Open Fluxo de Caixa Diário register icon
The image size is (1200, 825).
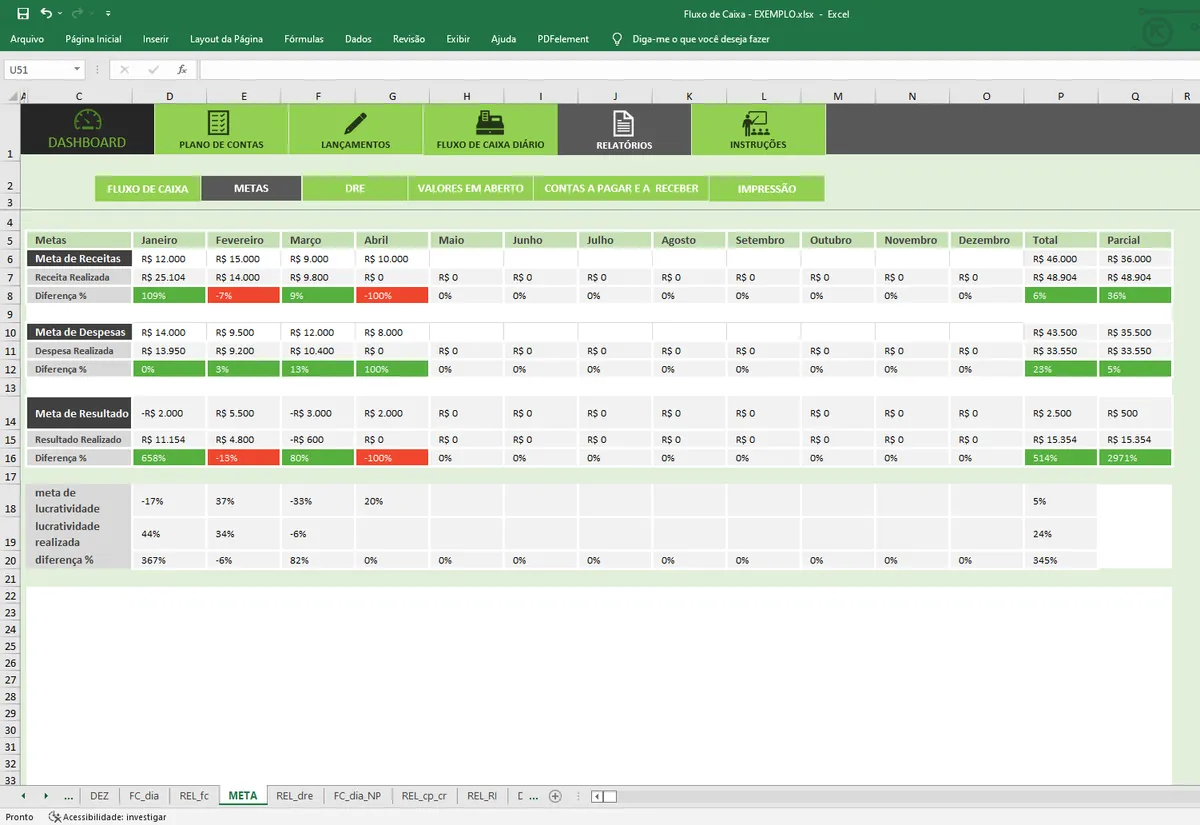click(x=490, y=123)
